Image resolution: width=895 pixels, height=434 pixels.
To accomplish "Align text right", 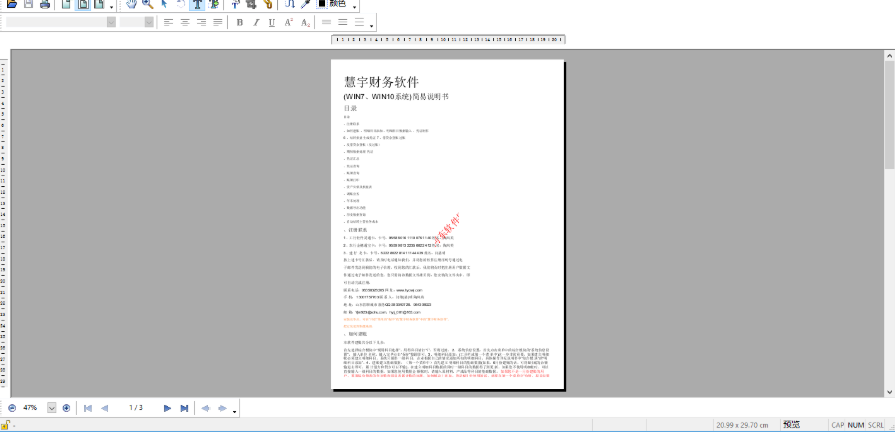I will tap(201, 22).
